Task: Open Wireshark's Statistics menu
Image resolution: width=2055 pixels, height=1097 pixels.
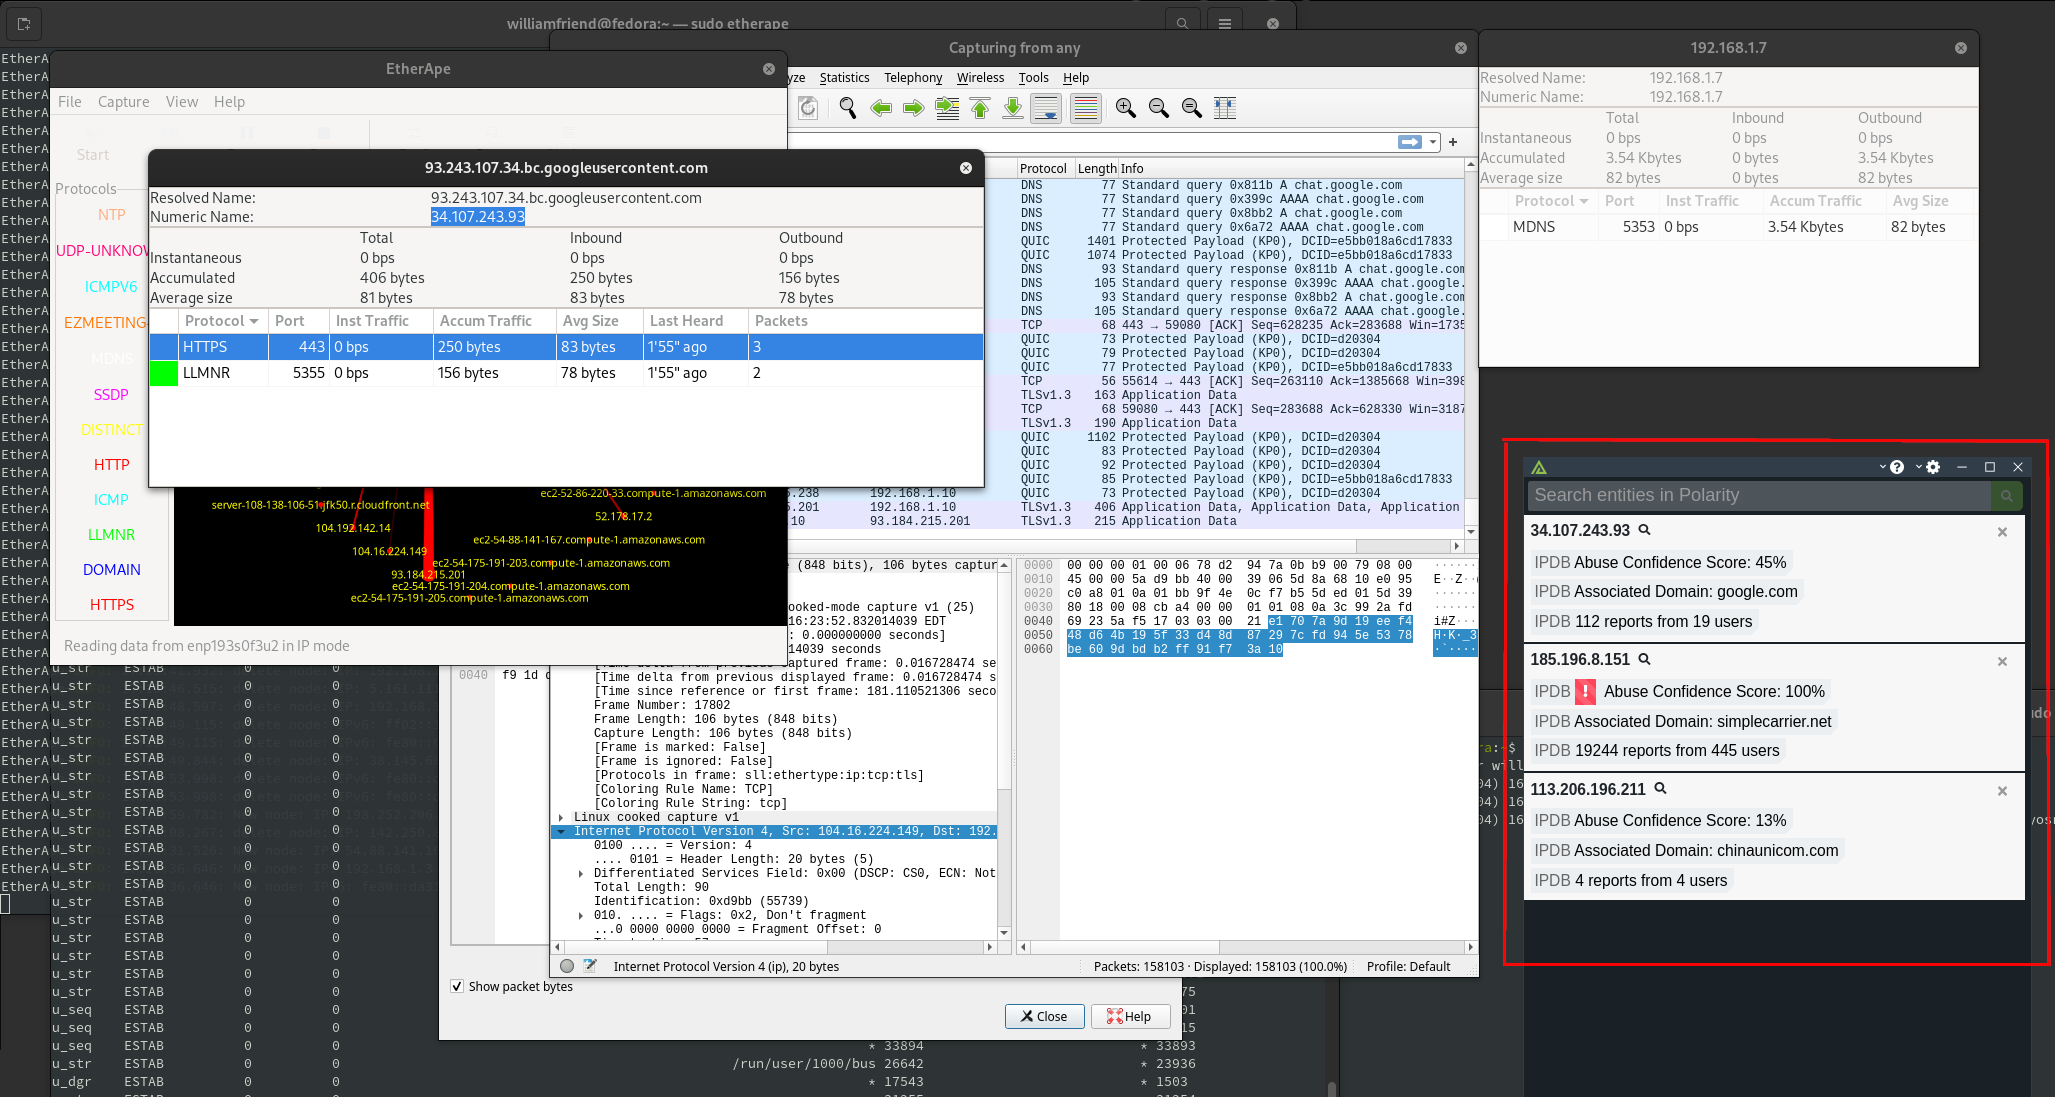Action: coord(844,77)
